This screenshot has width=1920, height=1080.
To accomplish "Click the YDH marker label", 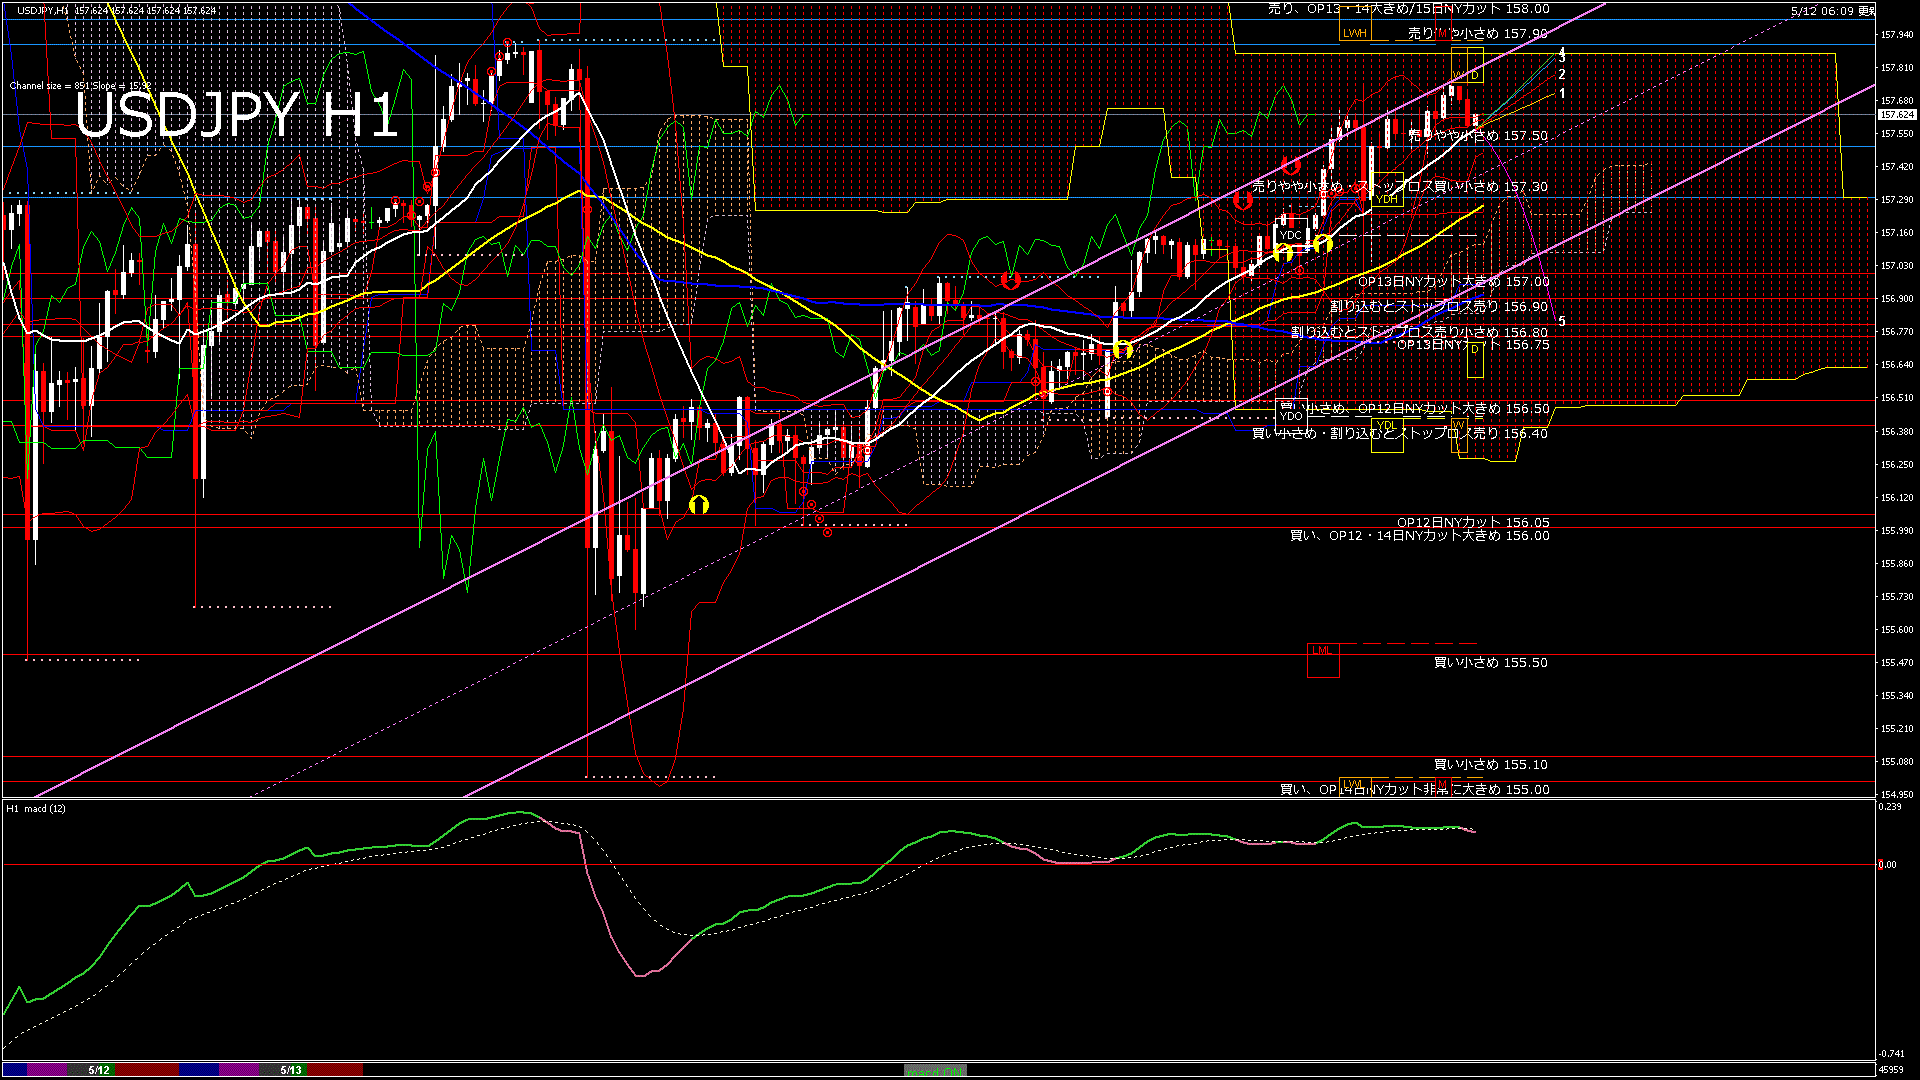I will pyautogui.click(x=1387, y=199).
